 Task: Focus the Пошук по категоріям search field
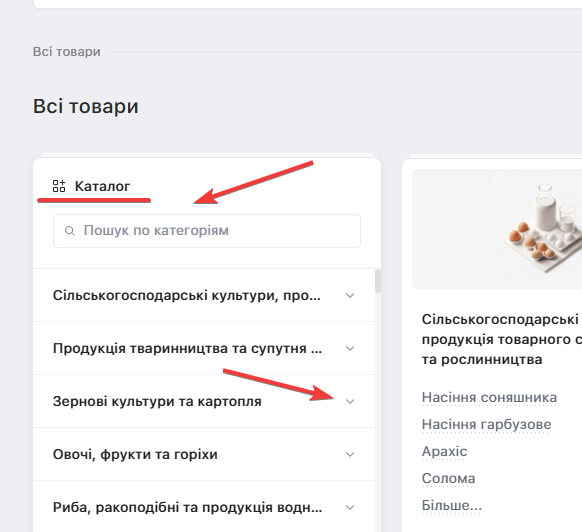tap(207, 231)
